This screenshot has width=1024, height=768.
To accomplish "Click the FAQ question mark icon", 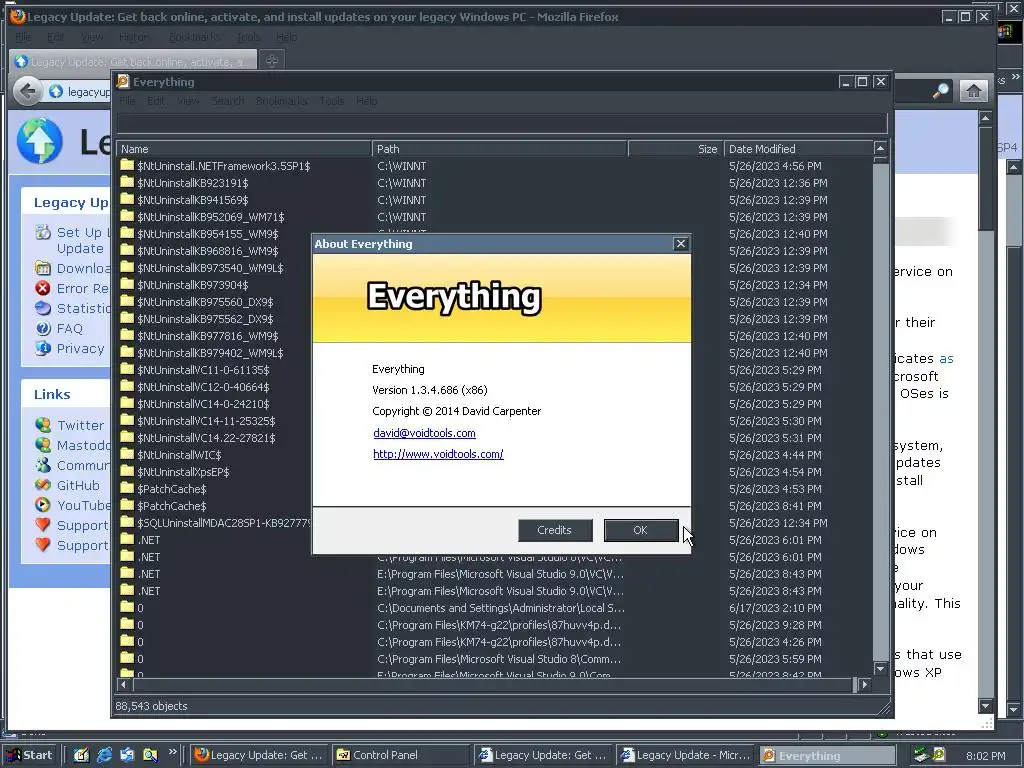I will 43,328.
